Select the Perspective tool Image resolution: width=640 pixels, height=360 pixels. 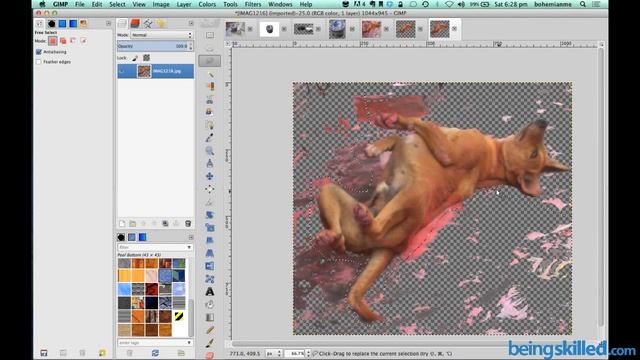210,253
